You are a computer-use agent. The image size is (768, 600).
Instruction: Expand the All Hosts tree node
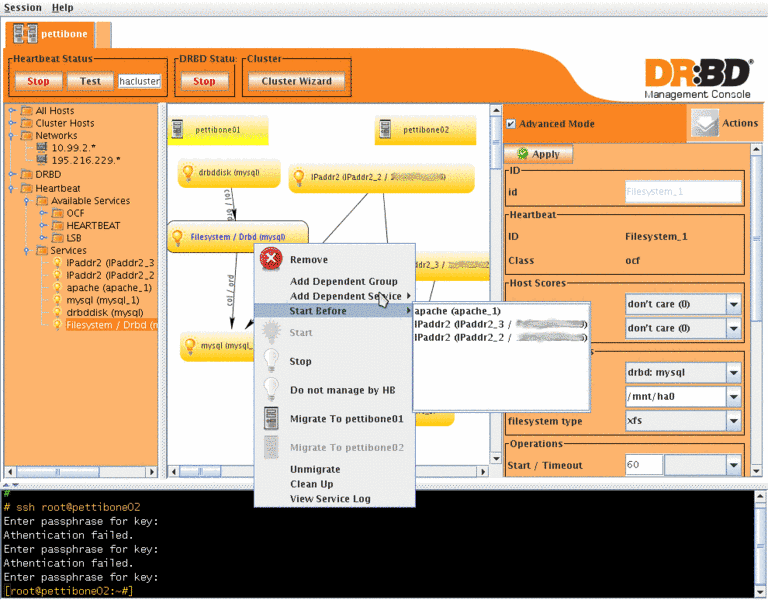coord(12,110)
